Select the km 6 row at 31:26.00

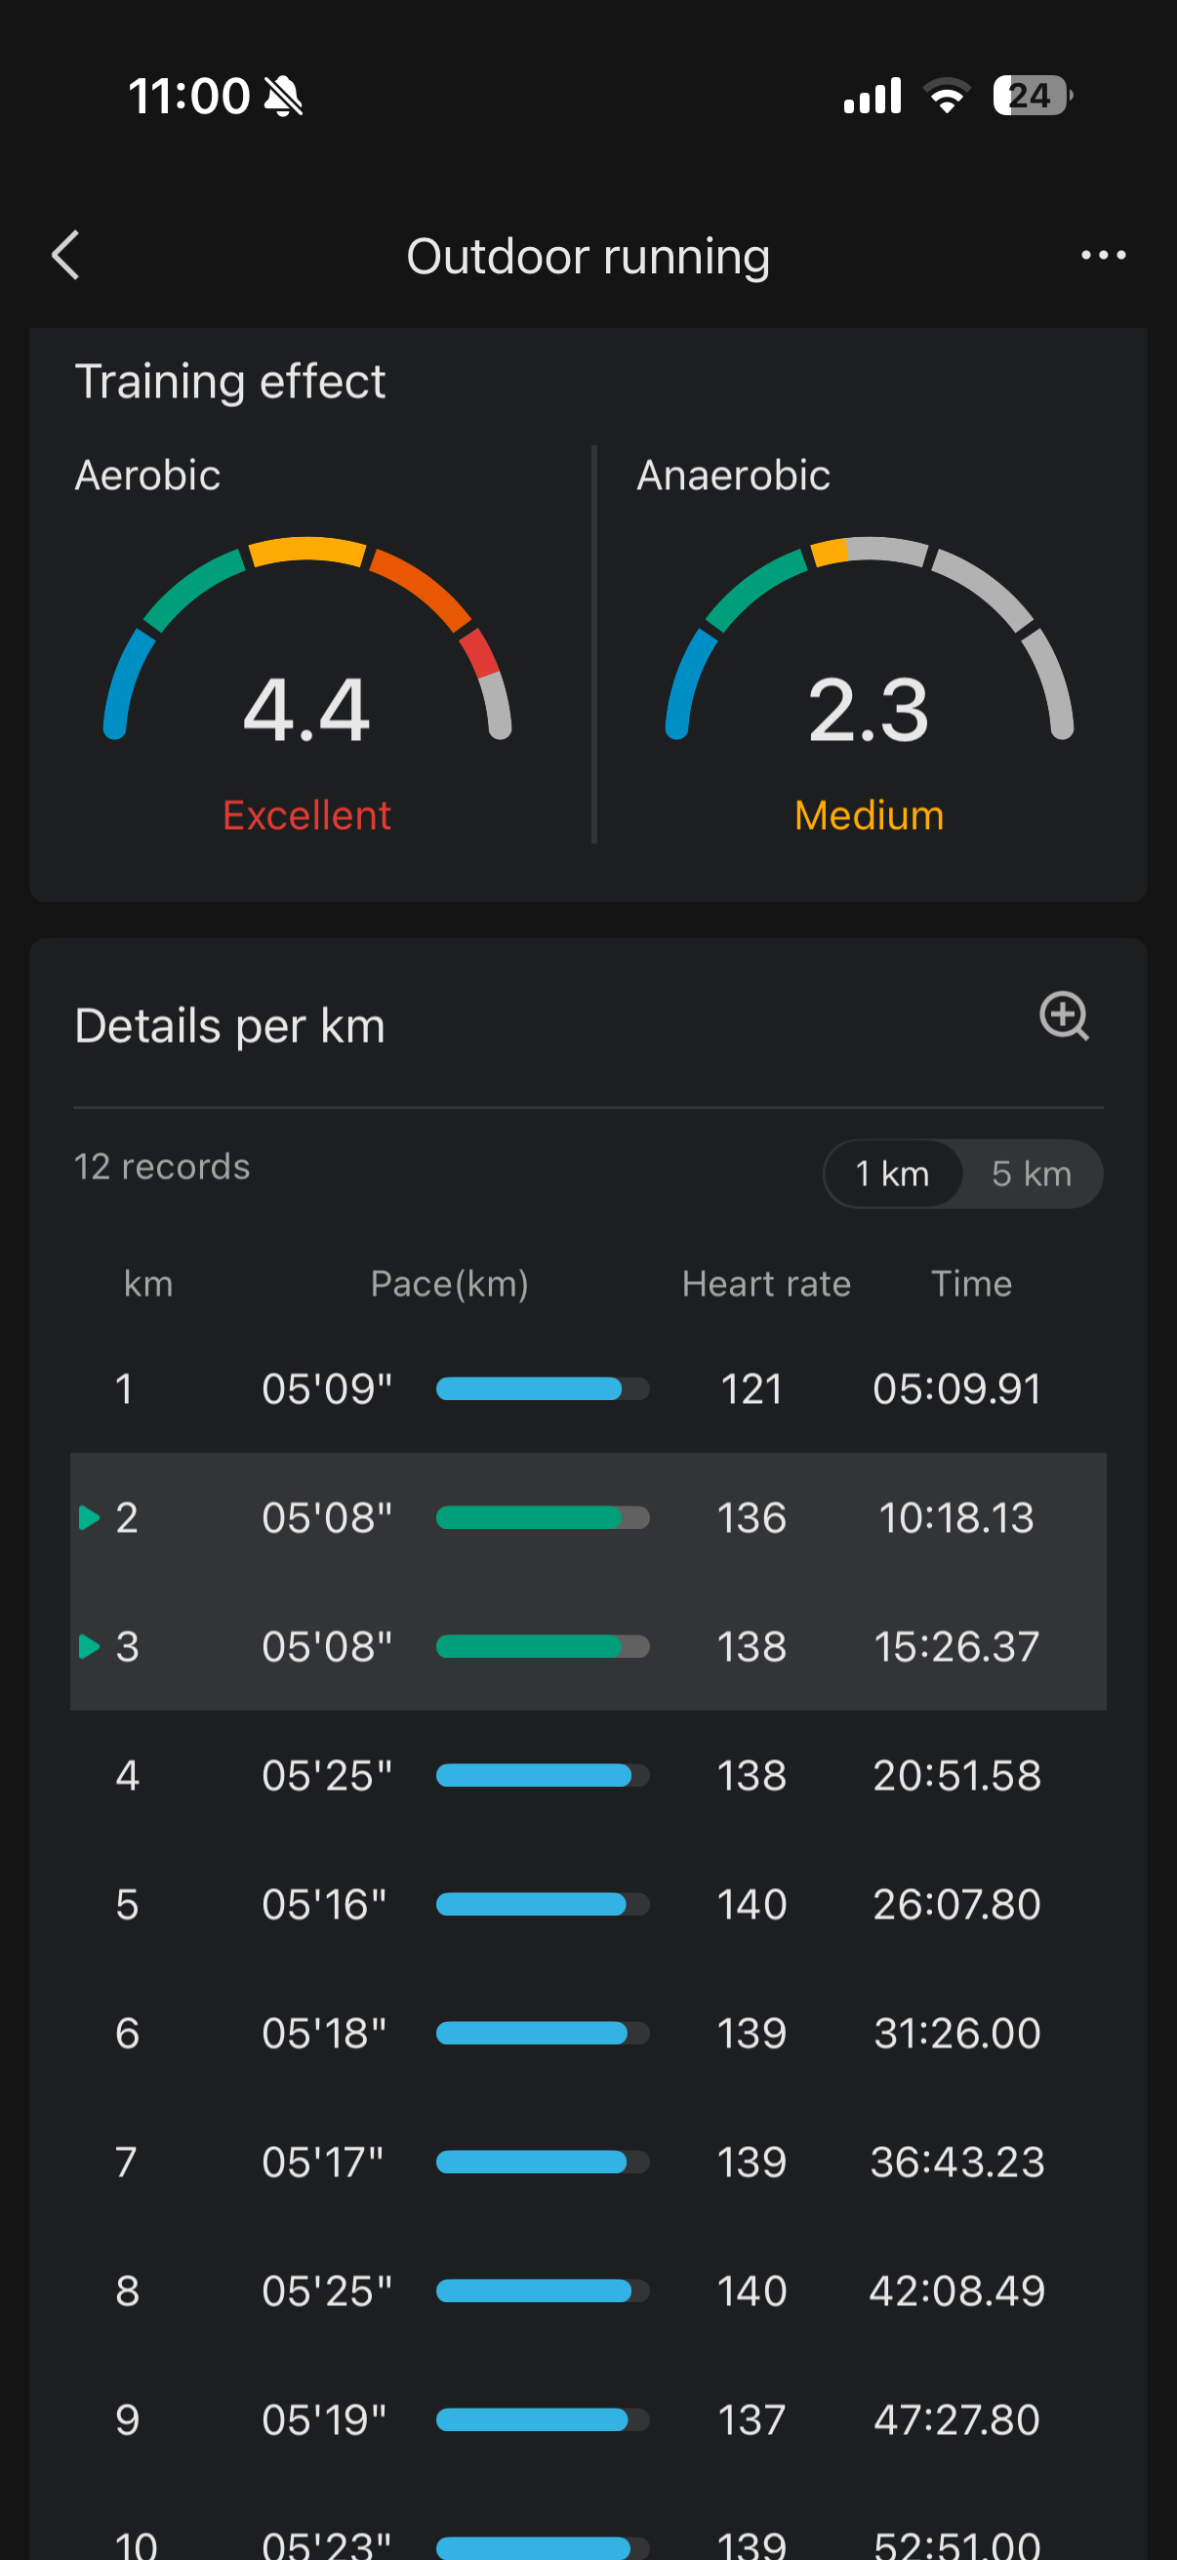pos(588,2033)
